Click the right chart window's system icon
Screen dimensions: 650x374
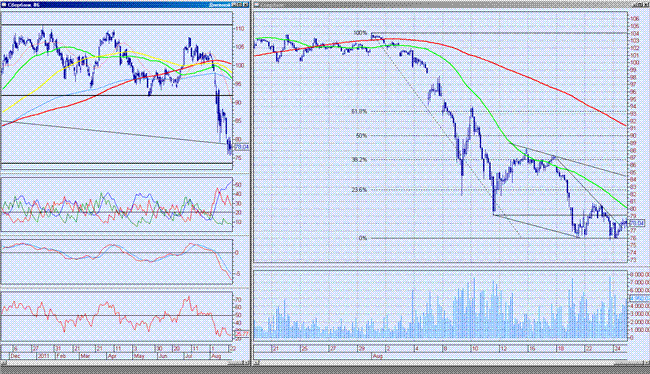[257, 5]
